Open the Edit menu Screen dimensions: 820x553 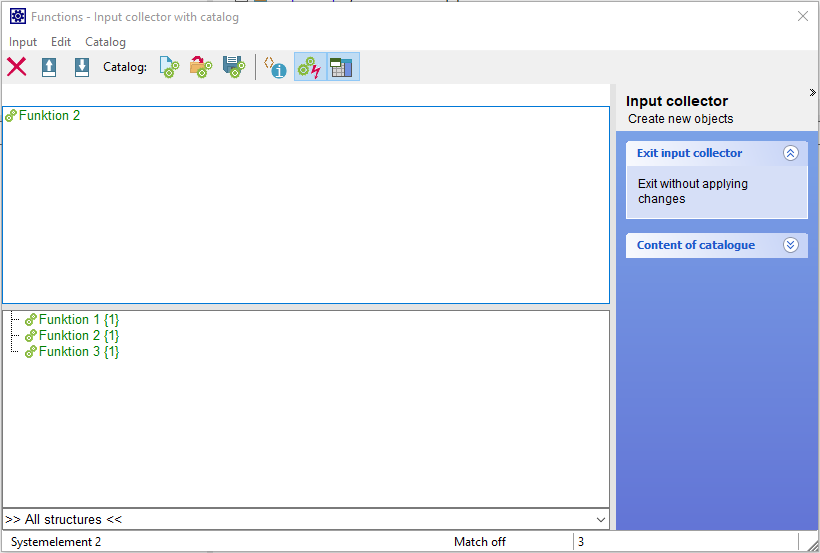click(61, 42)
